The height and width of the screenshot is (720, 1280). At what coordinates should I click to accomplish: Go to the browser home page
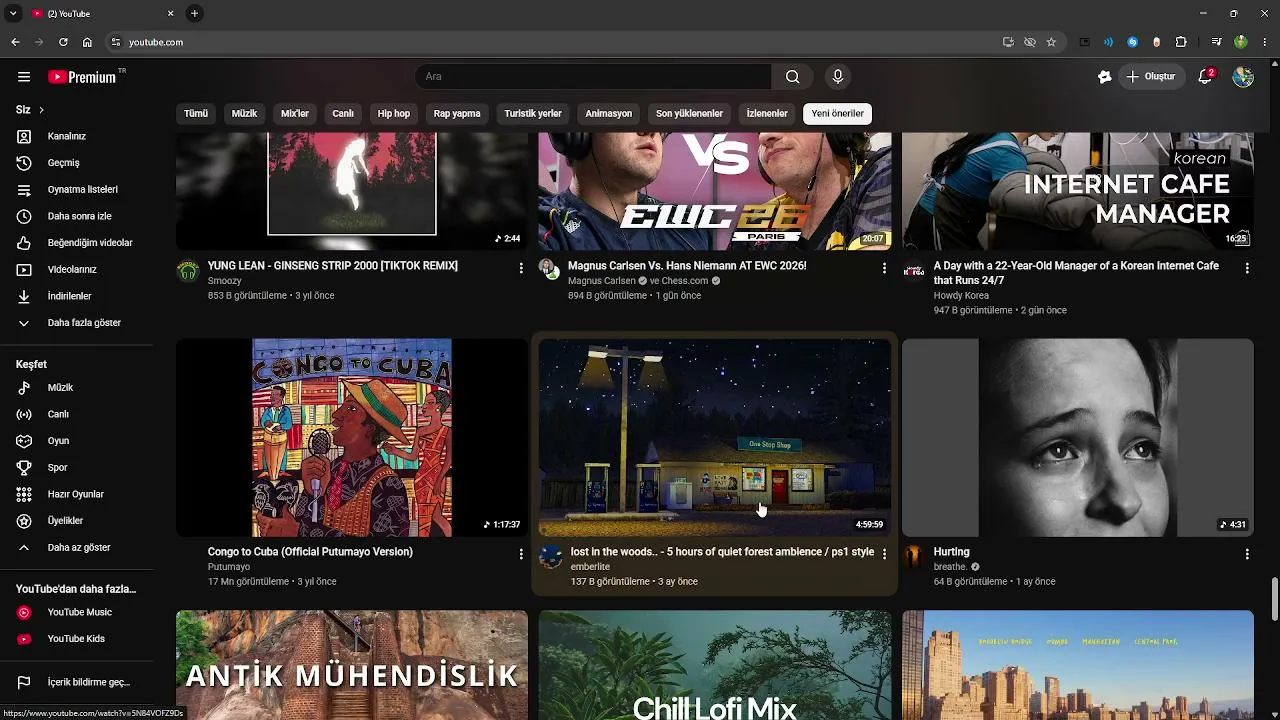pyautogui.click(x=87, y=42)
